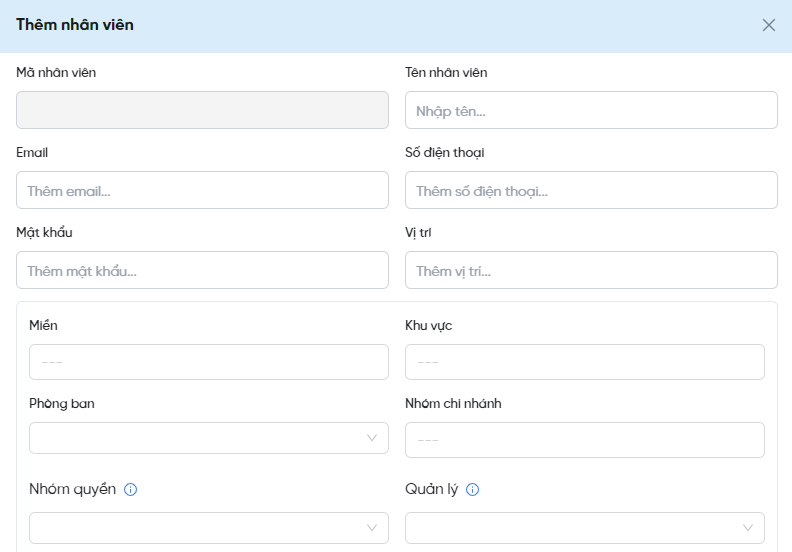Image resolution: width=792 pixels, height=552 pixels.
Task: Click the Nhóm chi nhánh selection box
Action: 584,440
